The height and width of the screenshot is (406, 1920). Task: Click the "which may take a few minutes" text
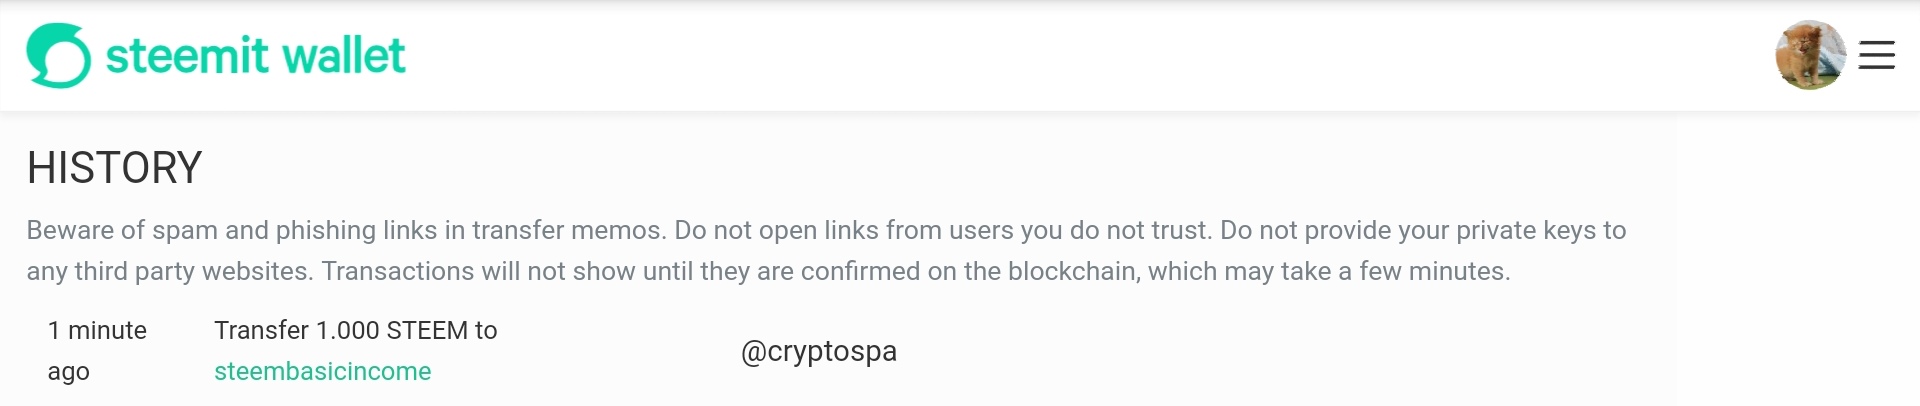1328,271
